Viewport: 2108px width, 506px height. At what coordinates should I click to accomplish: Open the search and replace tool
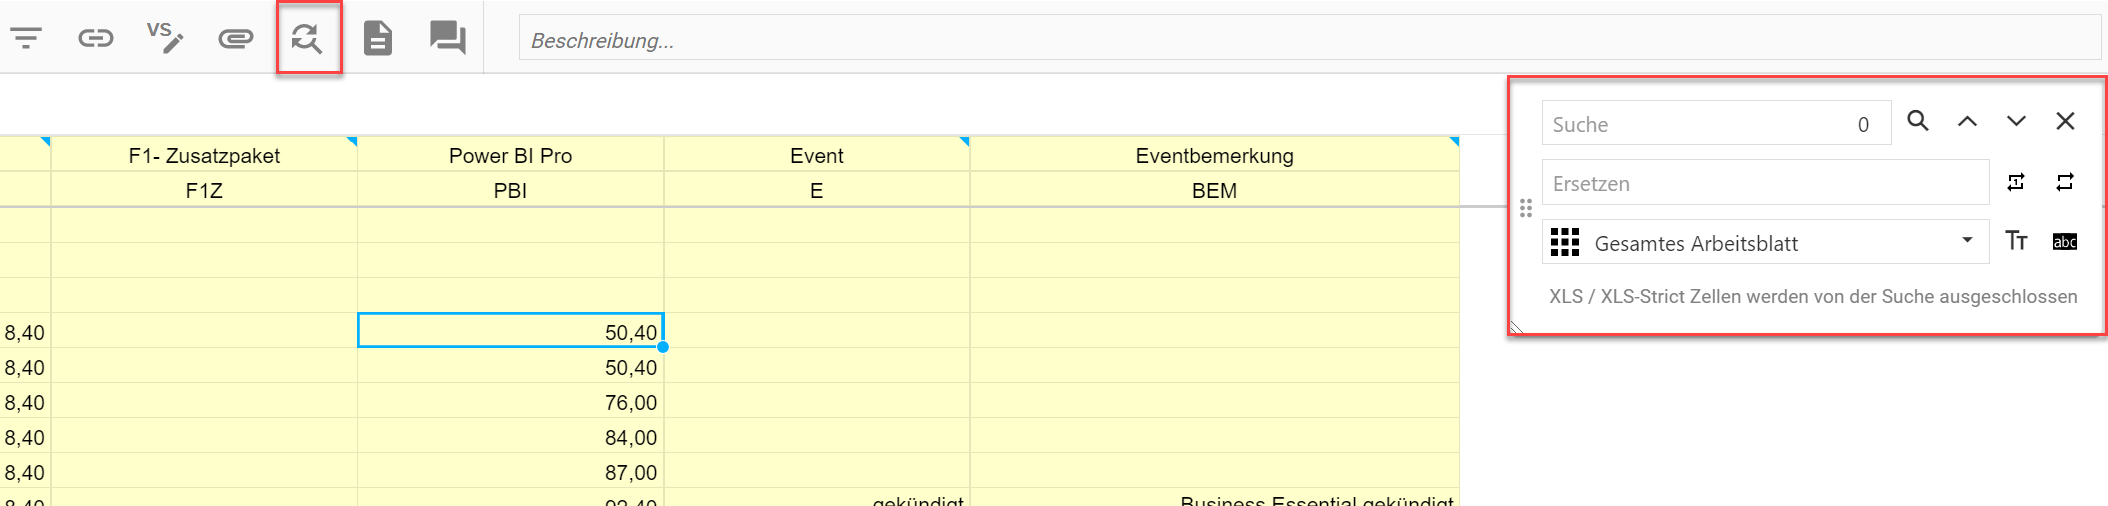click(x=307, y=39)
